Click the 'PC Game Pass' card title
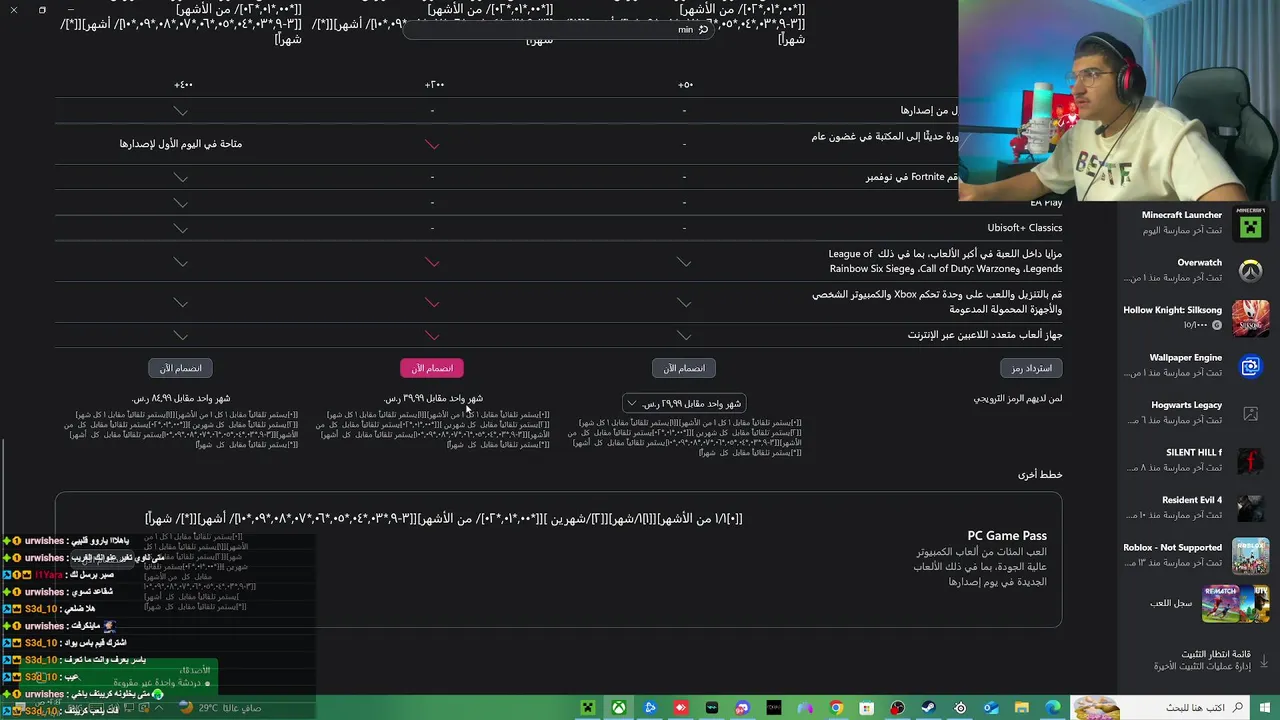Screen dimensions: 1280x720 tap(1007, 536)
